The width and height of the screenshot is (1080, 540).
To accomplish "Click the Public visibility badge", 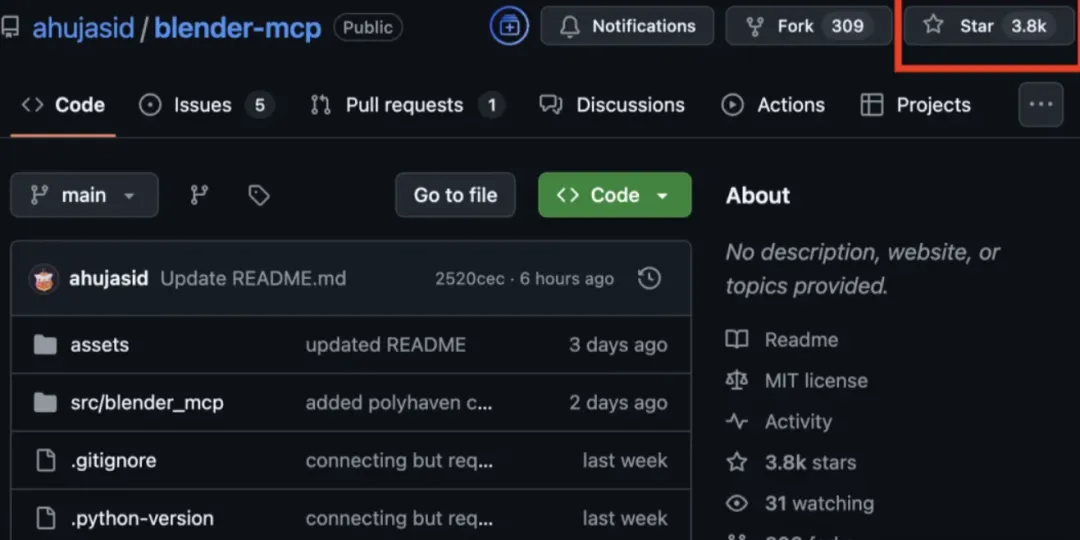I will tap(368, 28).
